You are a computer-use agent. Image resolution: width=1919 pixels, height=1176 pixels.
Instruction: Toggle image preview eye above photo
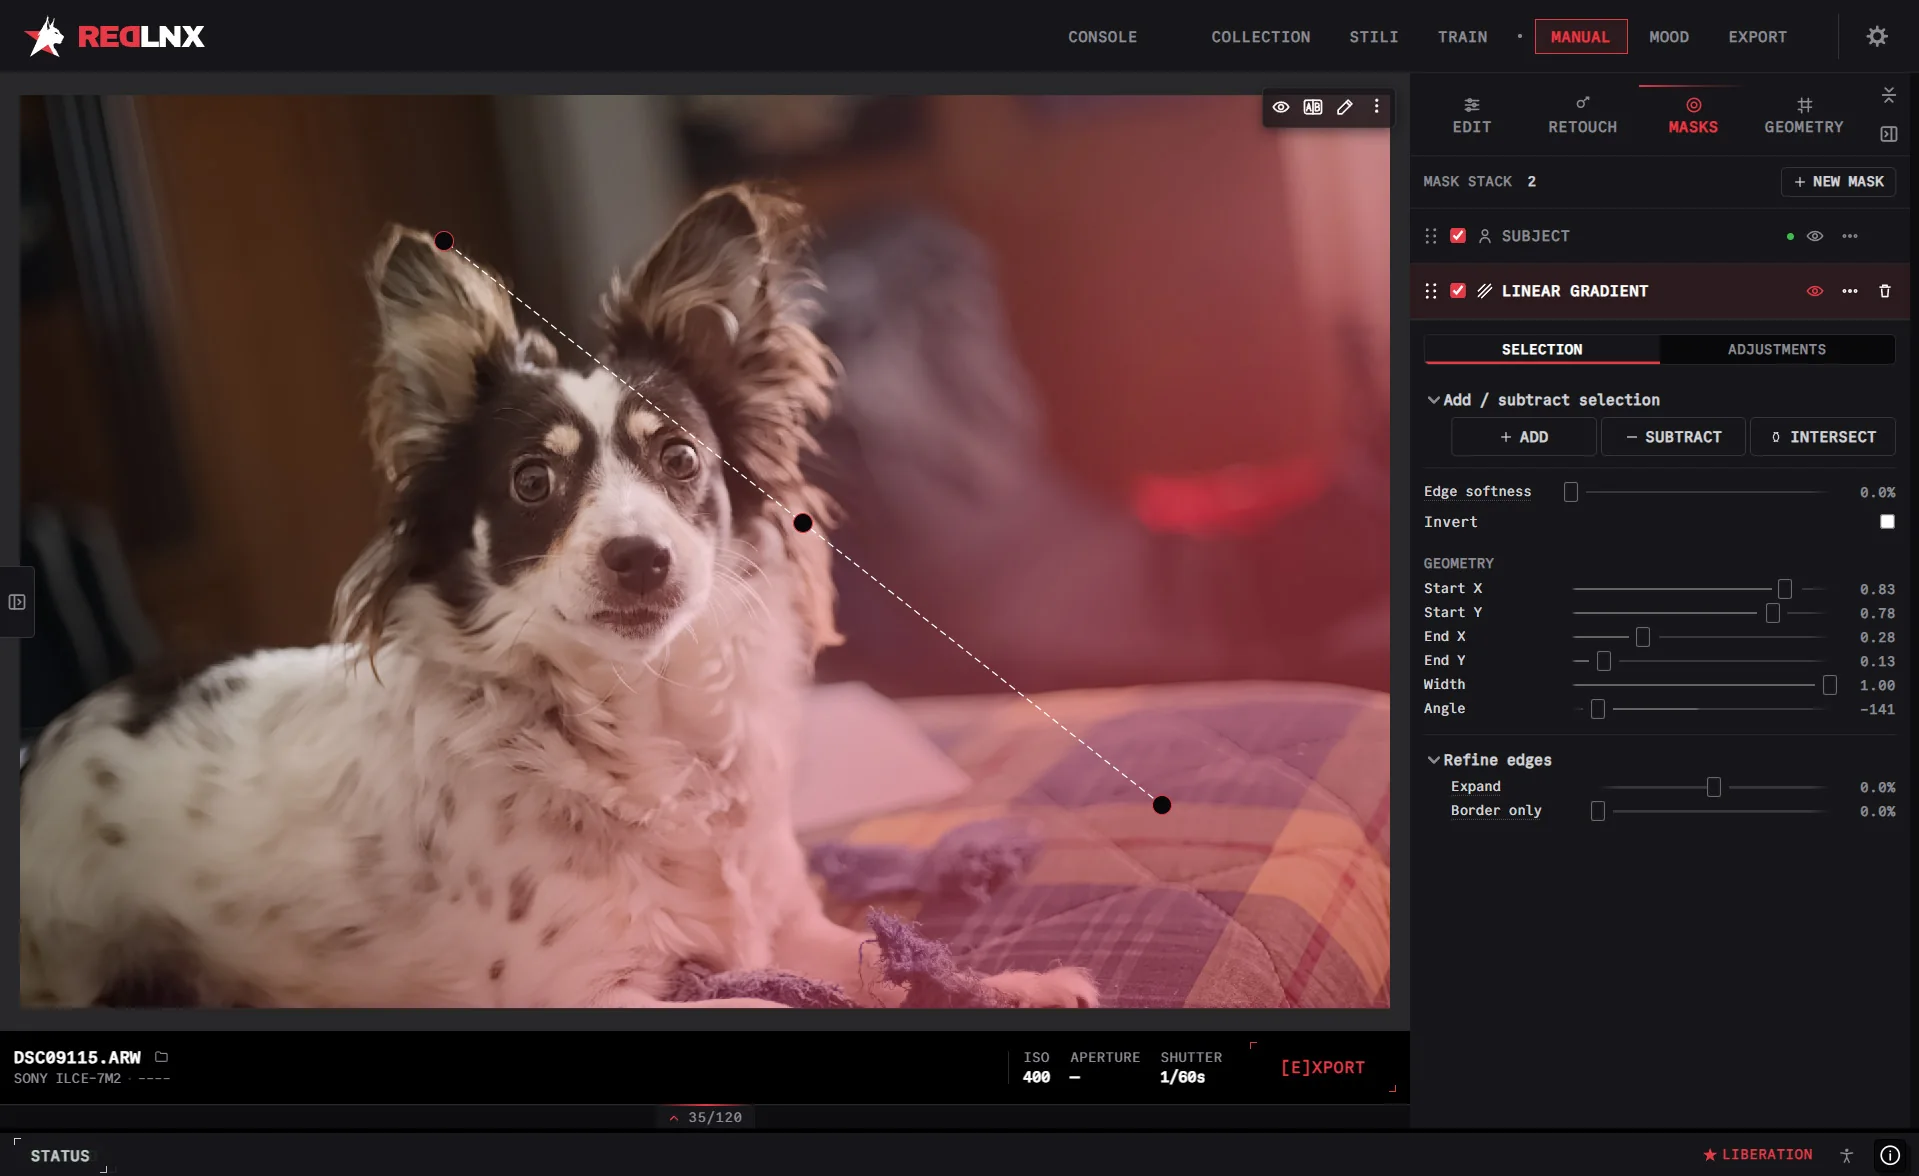click(1281, 107)
